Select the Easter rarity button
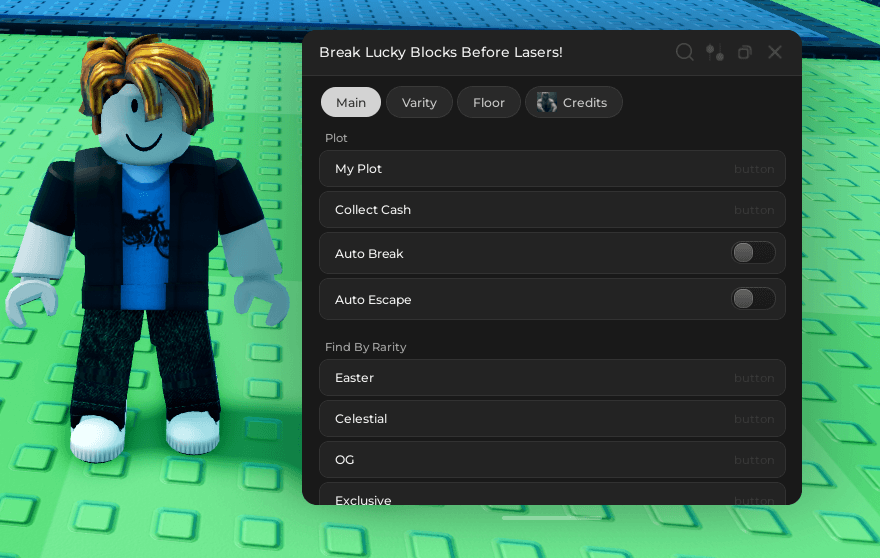This screenshot has height=558, width=880. [552, 377]
